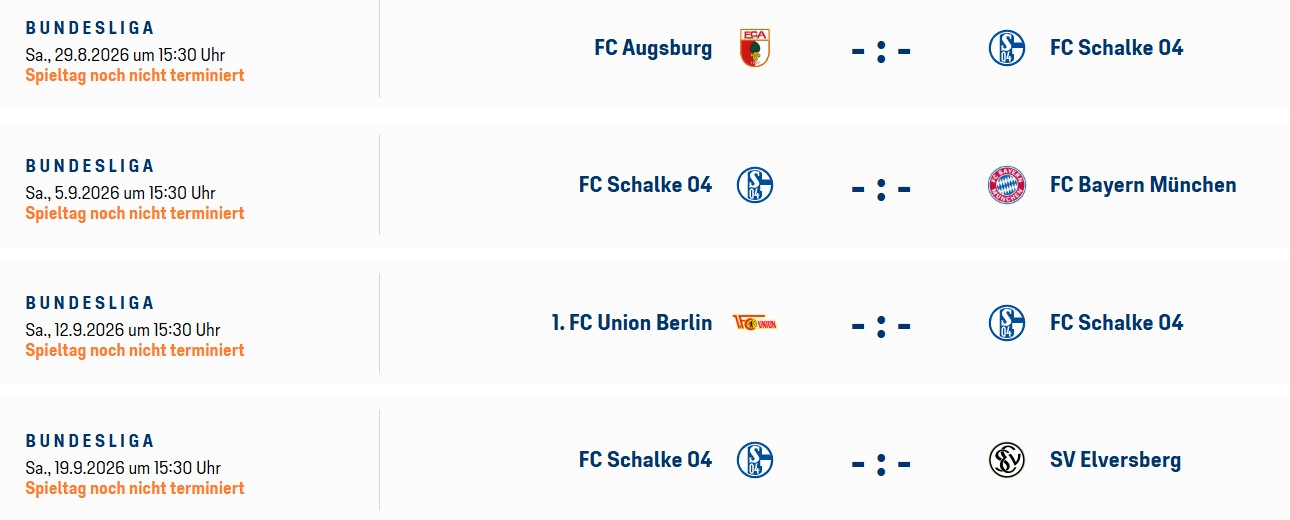
Task: Click the 1. FC Union Berlin logo
Action: click(x=755, y=322)
